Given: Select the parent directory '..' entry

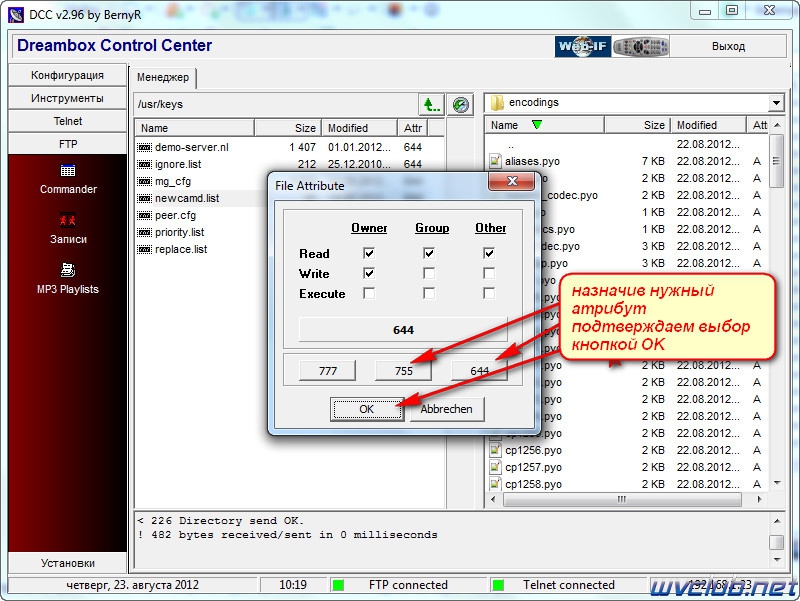Looking at the screenshot, I should 511,145.
